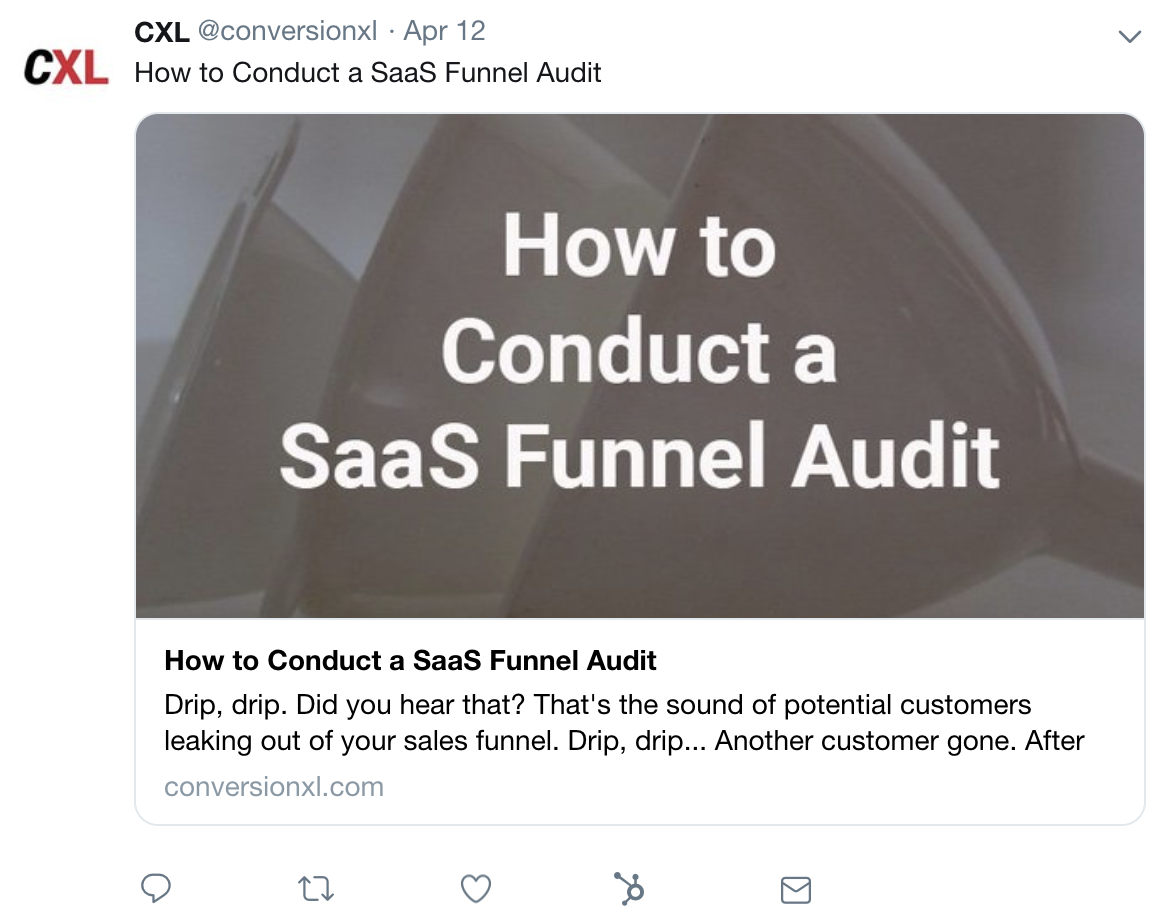Viewport: 1166px width, 918px height.
Task: Open the tweet's Apr 12 timestamp
Action: tap(445, 31)
